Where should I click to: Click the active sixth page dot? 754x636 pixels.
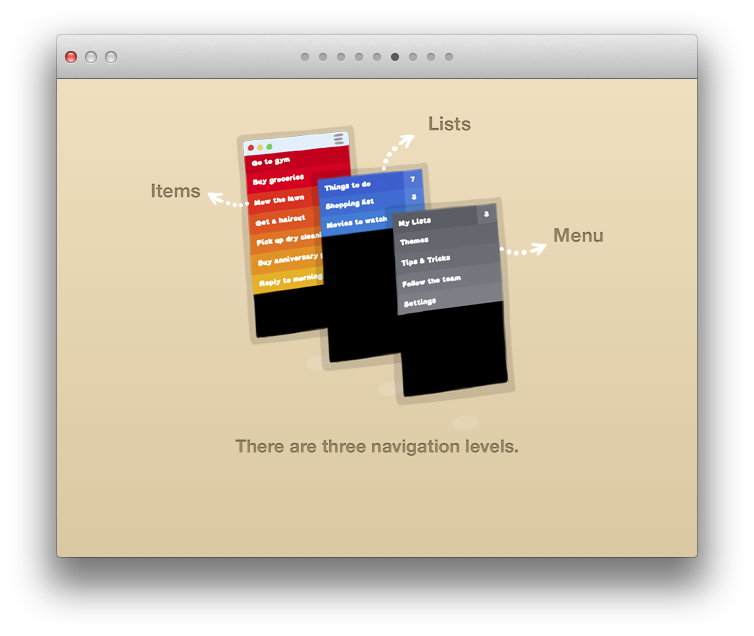pyautogui.click(x=395, y=57)
